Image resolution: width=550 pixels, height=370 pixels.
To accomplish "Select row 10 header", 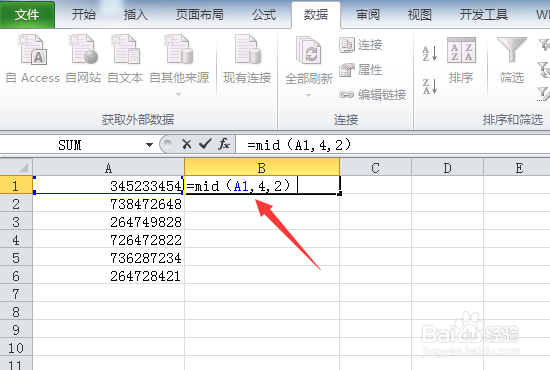I will click(x=16, y=348).
